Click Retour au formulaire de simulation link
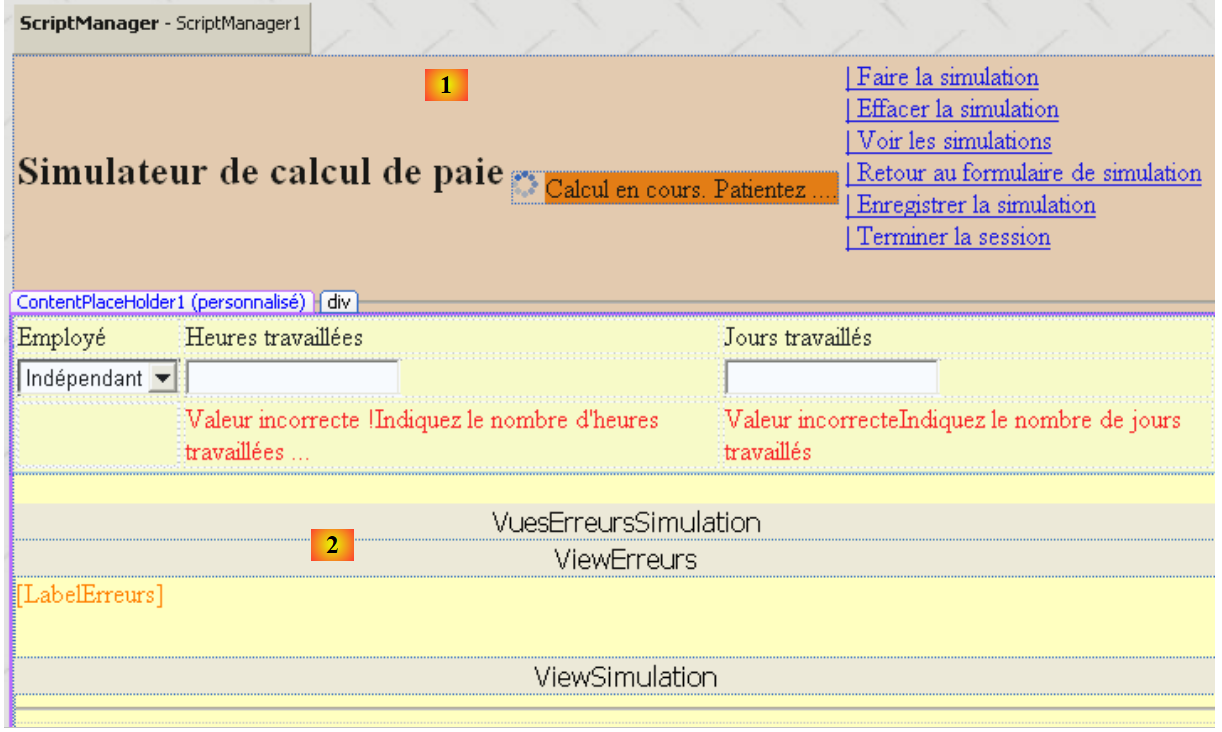The height and width of the screenshot is (732, 1222). click(1023, 173)
